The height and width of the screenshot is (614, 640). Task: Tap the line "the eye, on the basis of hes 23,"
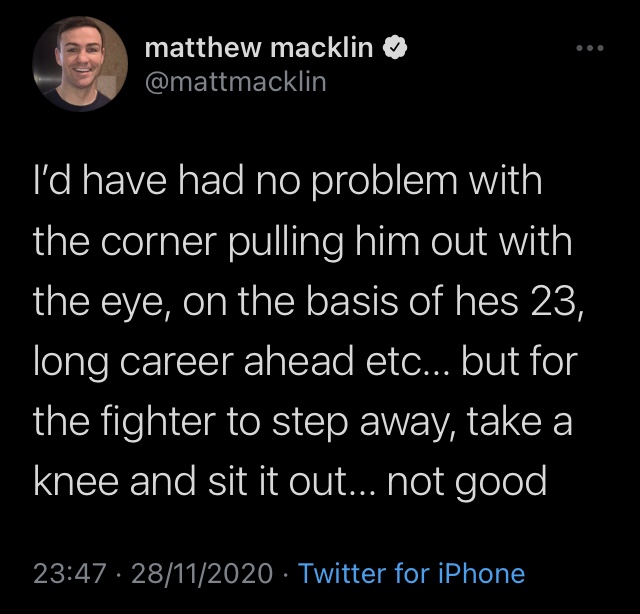click(309, 303)
